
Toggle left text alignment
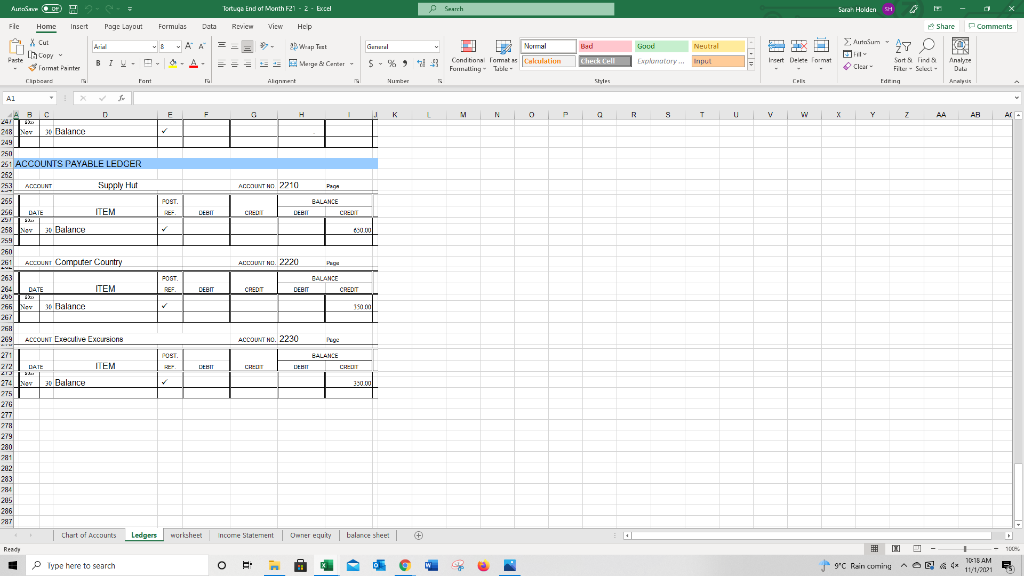coord(222,64)
